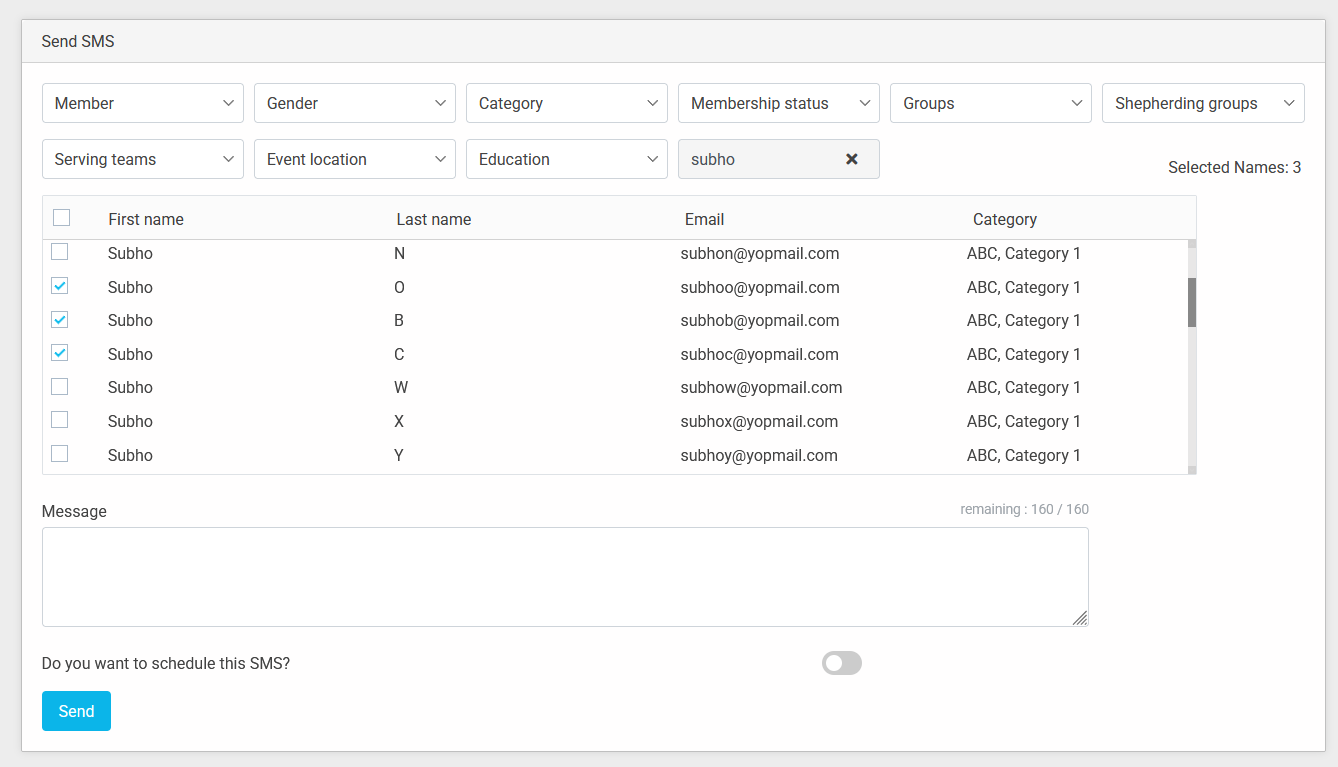Click the Email column header
Image resolution: width=1338 pixels, height=767 pixels.
tap(704, 219)
